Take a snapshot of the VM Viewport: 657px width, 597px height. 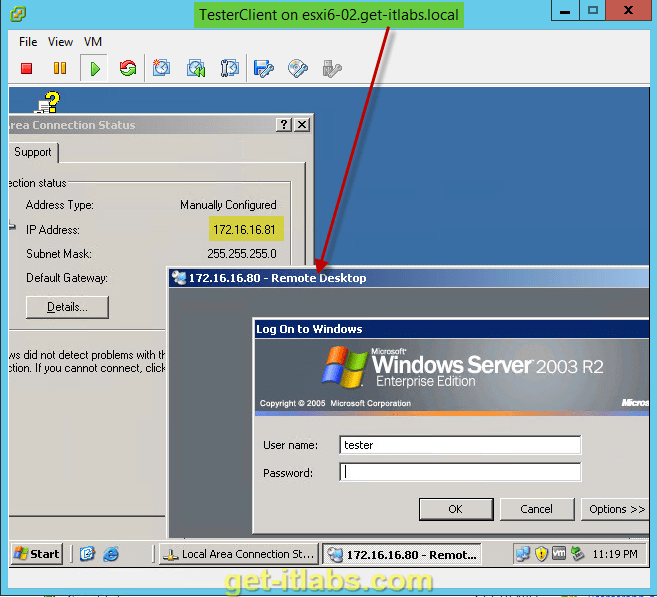click(x=162, y=68)
